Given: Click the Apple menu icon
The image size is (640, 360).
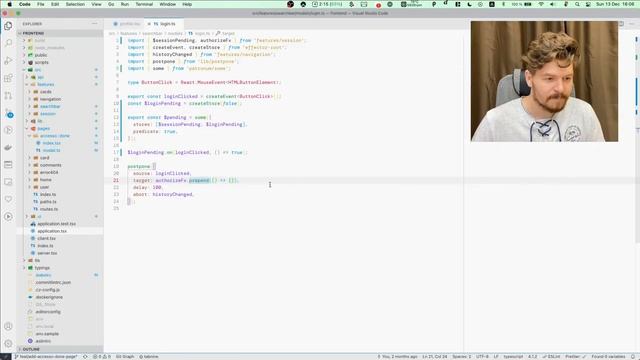Looking at the screenshot, I should [x=9, y=4].
